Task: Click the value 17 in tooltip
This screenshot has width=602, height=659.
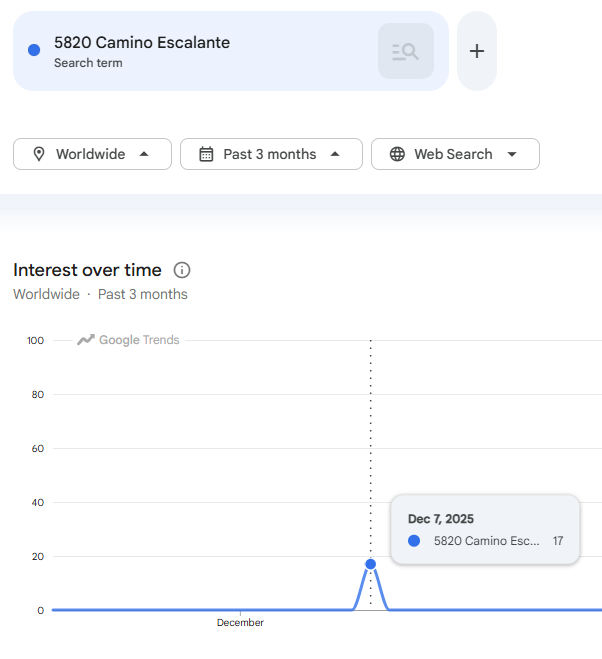Action: coord(558,541)
